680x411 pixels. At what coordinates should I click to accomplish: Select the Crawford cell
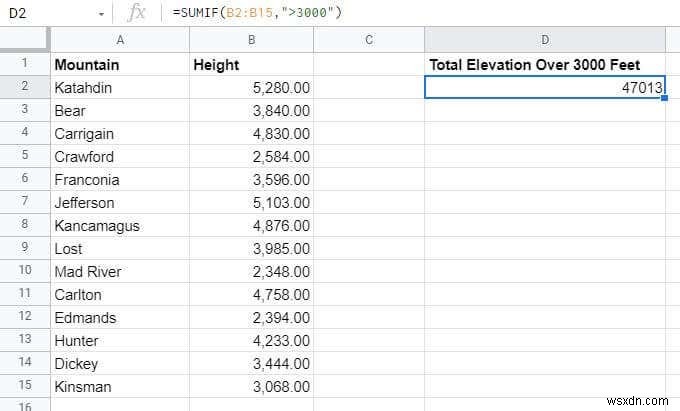click(x=120, y=156)
